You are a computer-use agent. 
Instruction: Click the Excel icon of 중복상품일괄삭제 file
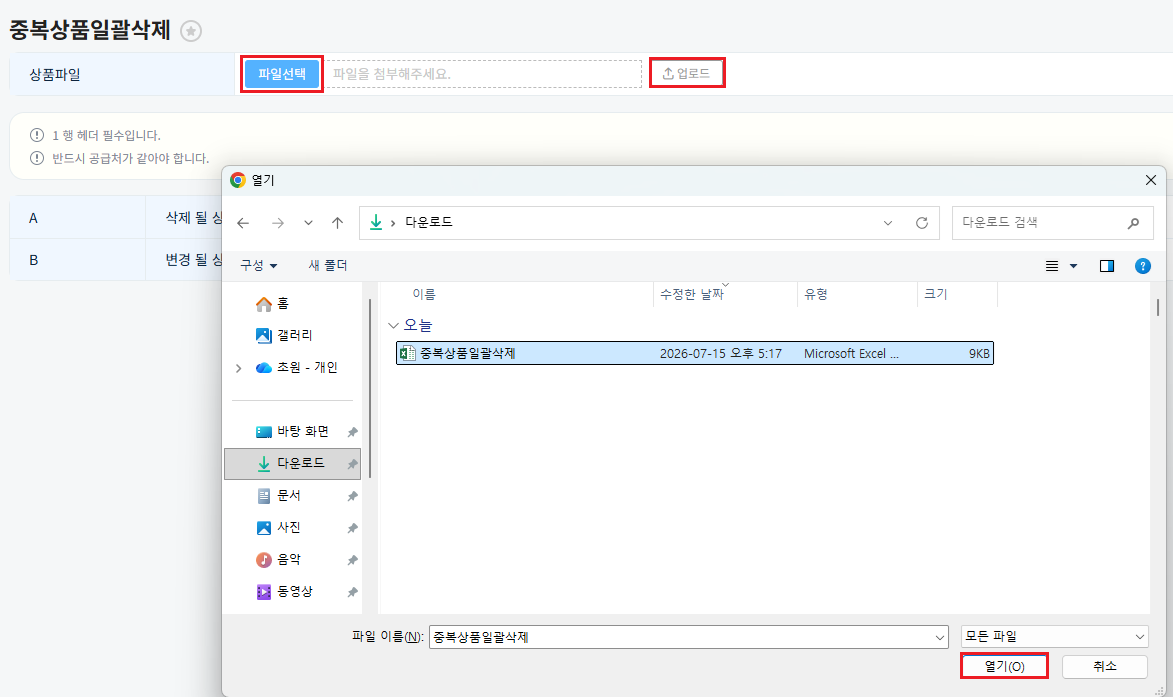click(408, 354)
